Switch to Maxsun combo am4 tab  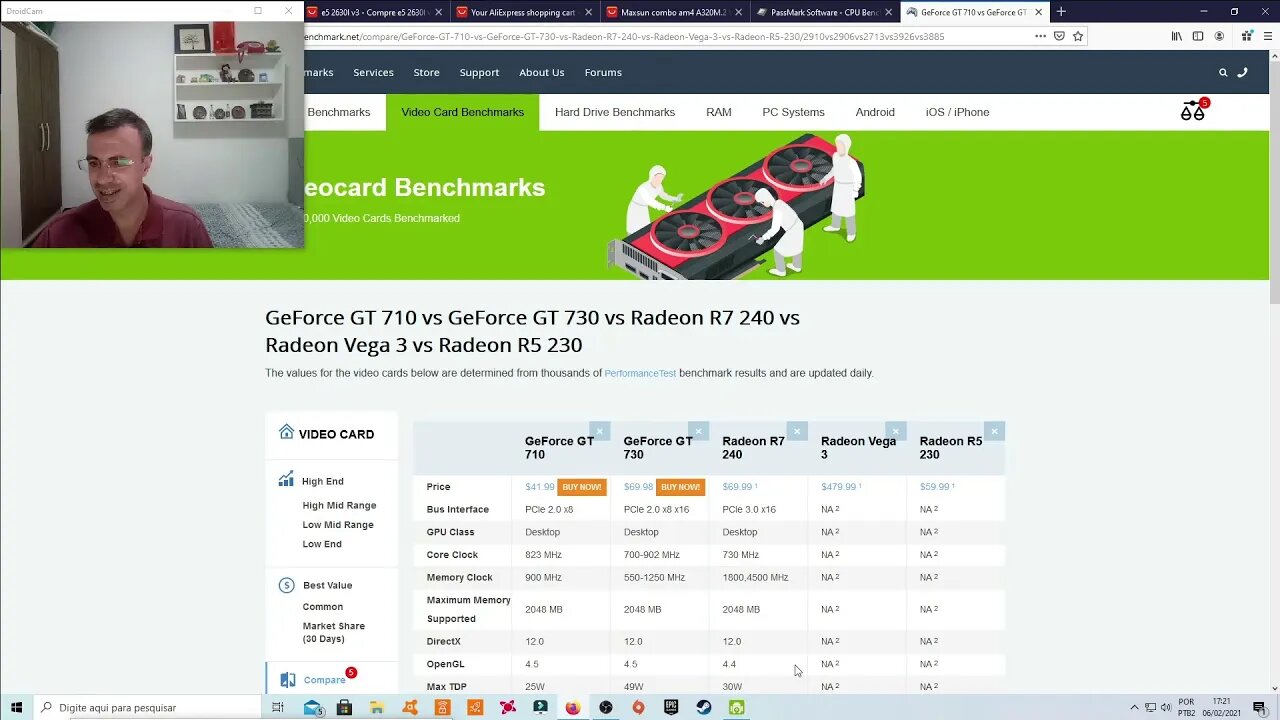pos(673,12)
